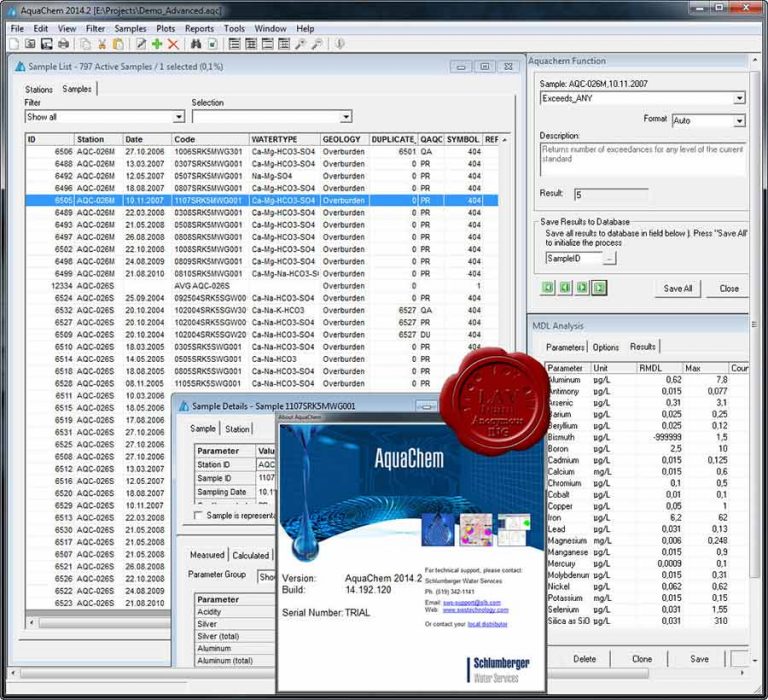Open the Edit menu

(41, 28)
